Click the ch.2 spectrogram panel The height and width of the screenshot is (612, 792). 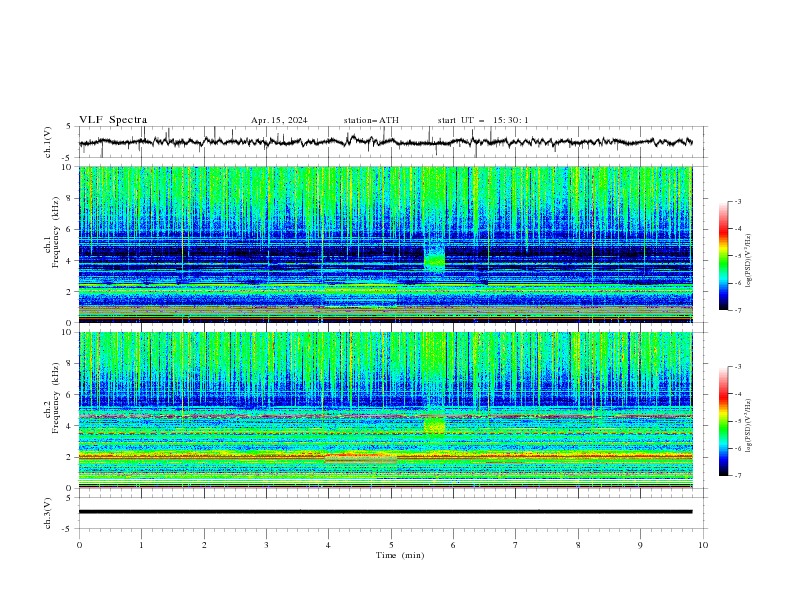(385, 410)
